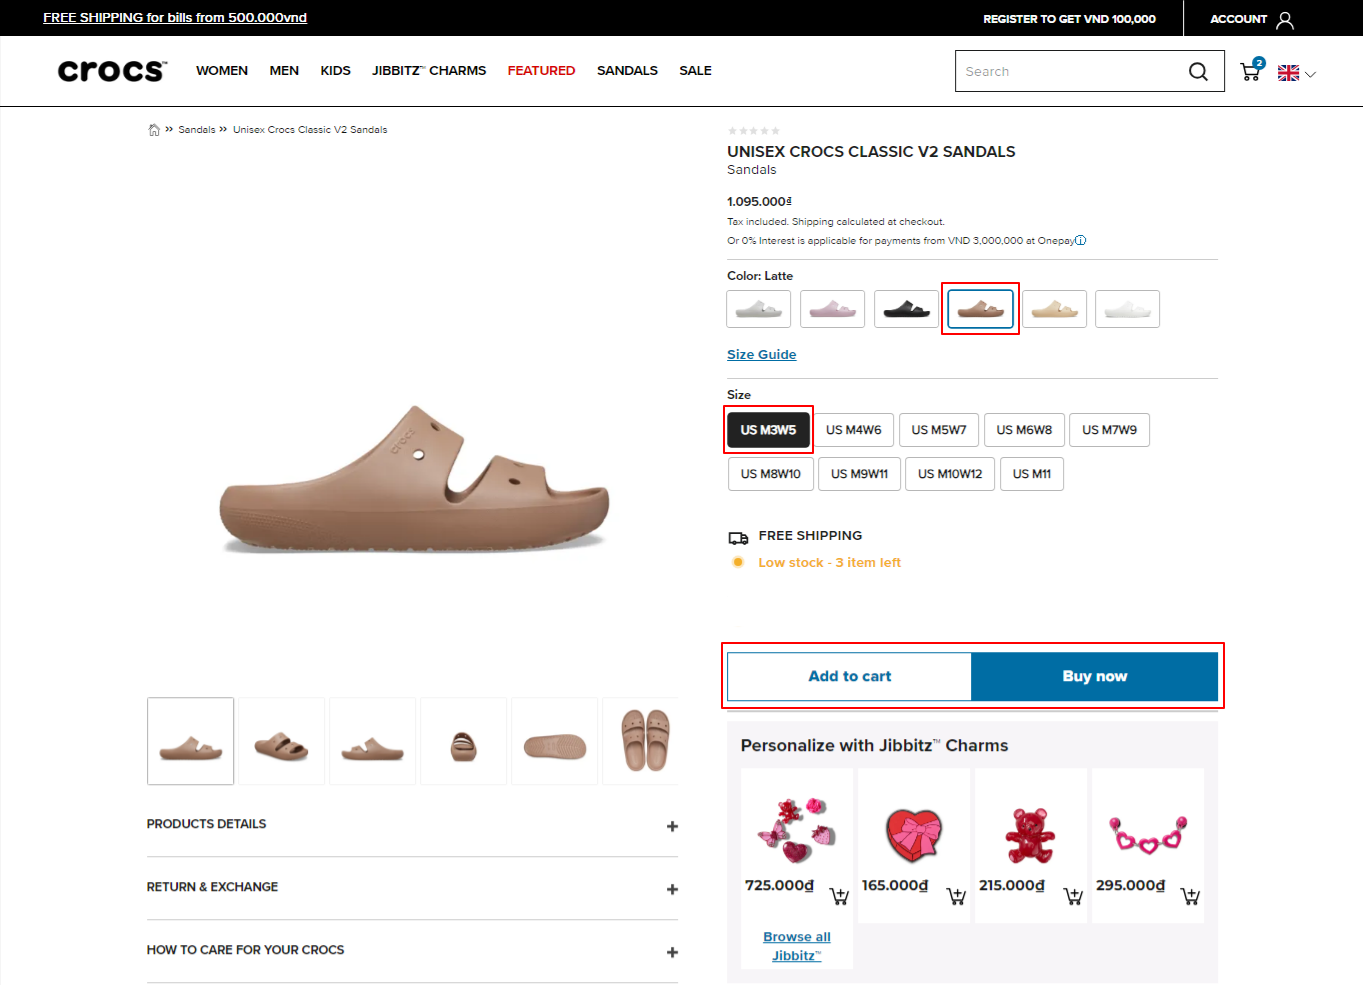
Task: Select size US M8W10
Action: click(x=771, y=474)
